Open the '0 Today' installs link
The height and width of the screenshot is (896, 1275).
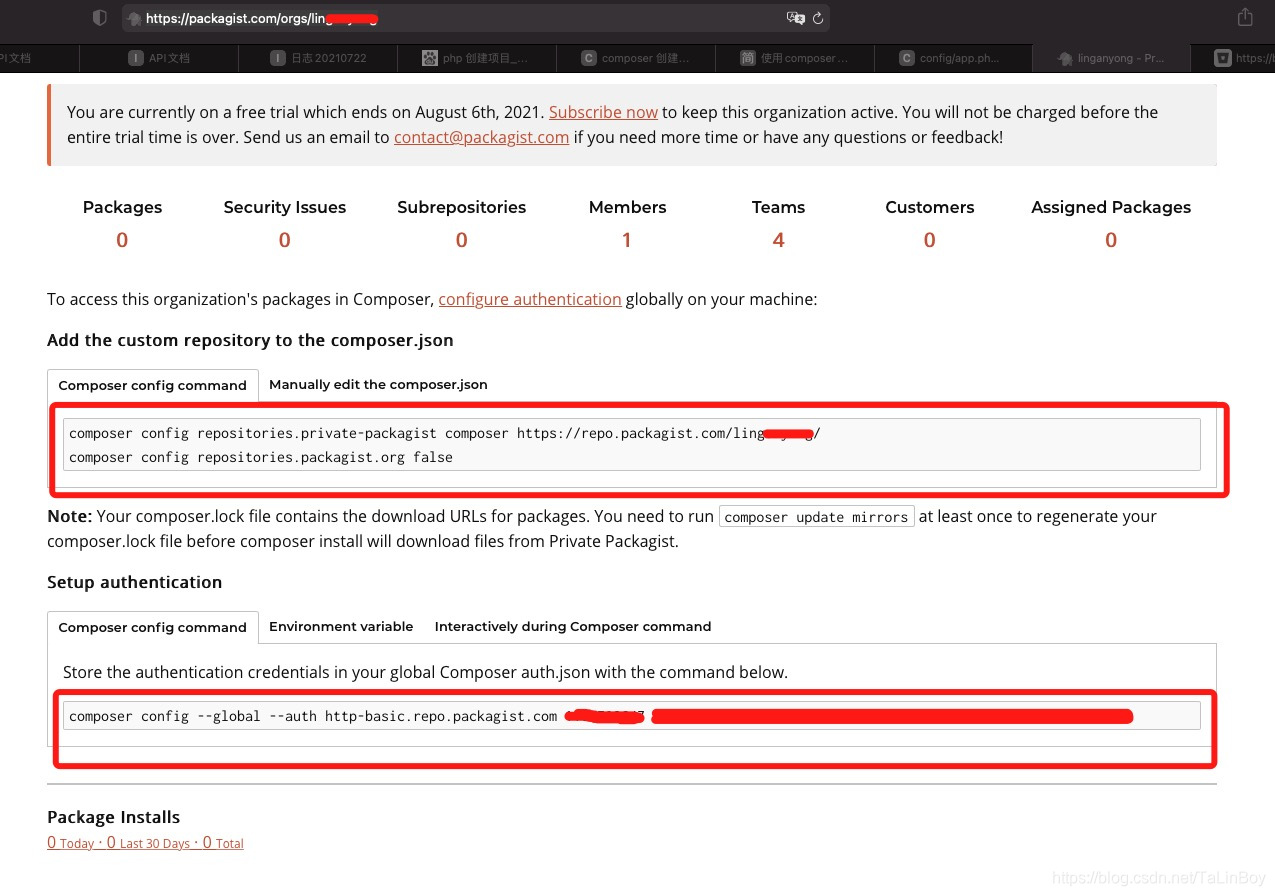click(71, 843)
